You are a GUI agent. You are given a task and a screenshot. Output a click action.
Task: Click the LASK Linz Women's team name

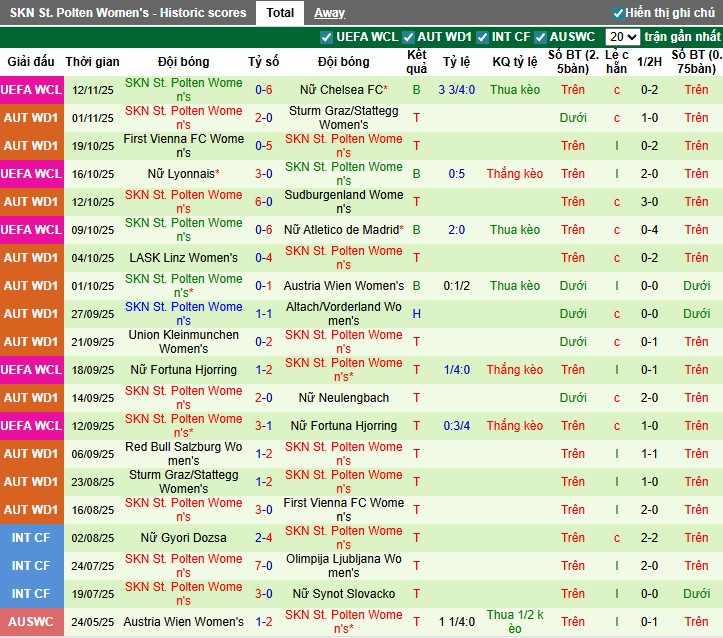[x=184, y=258]
